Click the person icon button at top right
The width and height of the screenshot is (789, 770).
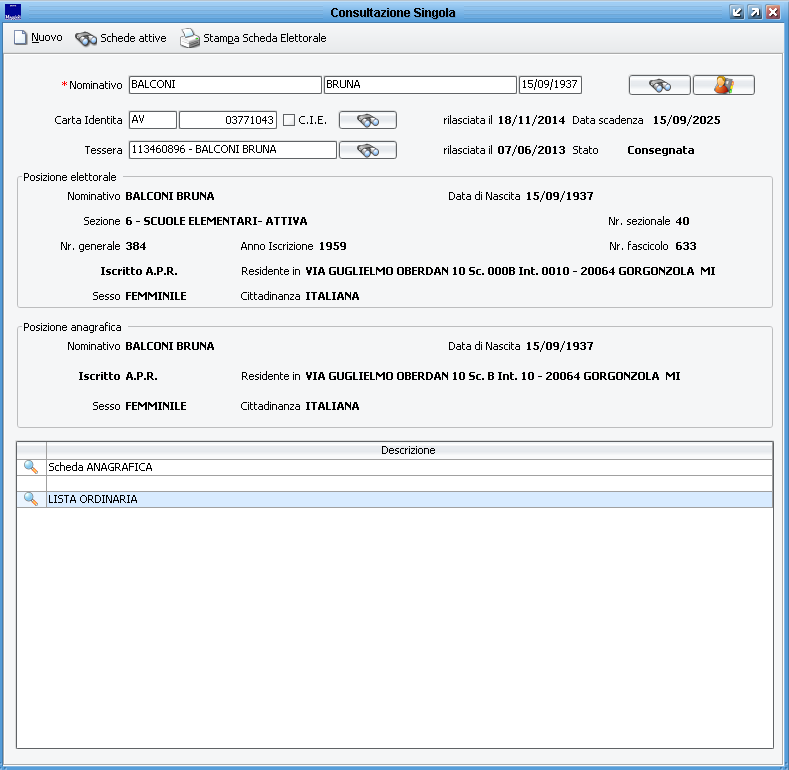[x=723, y=85]
